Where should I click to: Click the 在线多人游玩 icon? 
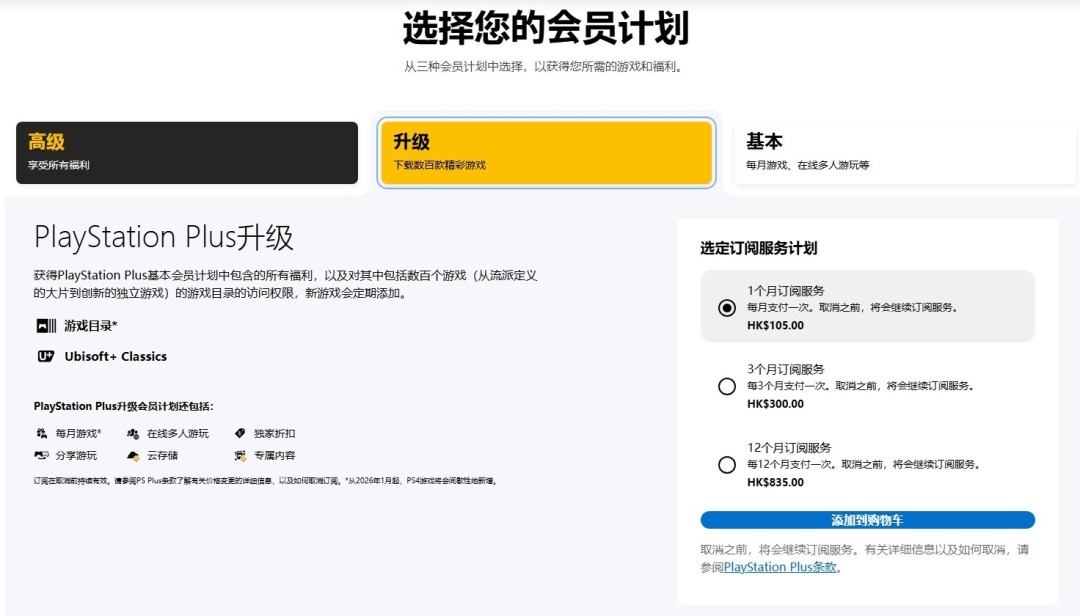pyautogui.click(x=133, y=433)
